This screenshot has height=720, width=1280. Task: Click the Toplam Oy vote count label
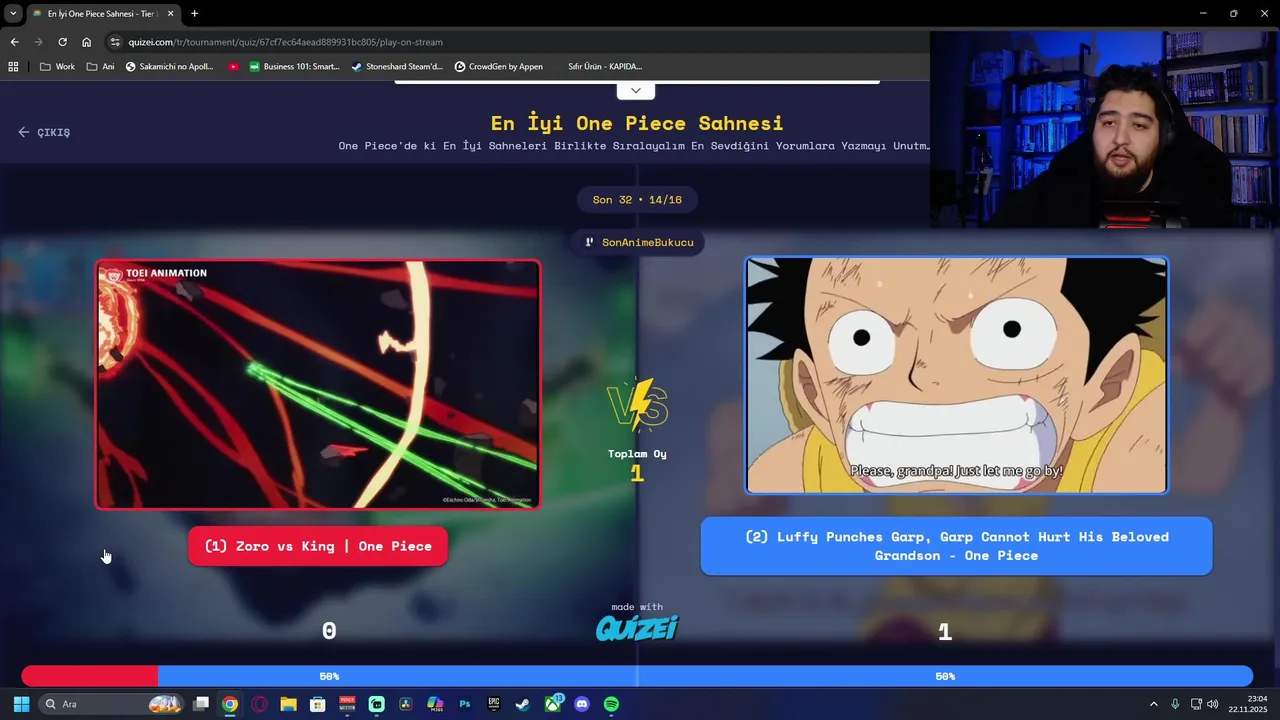637,454
